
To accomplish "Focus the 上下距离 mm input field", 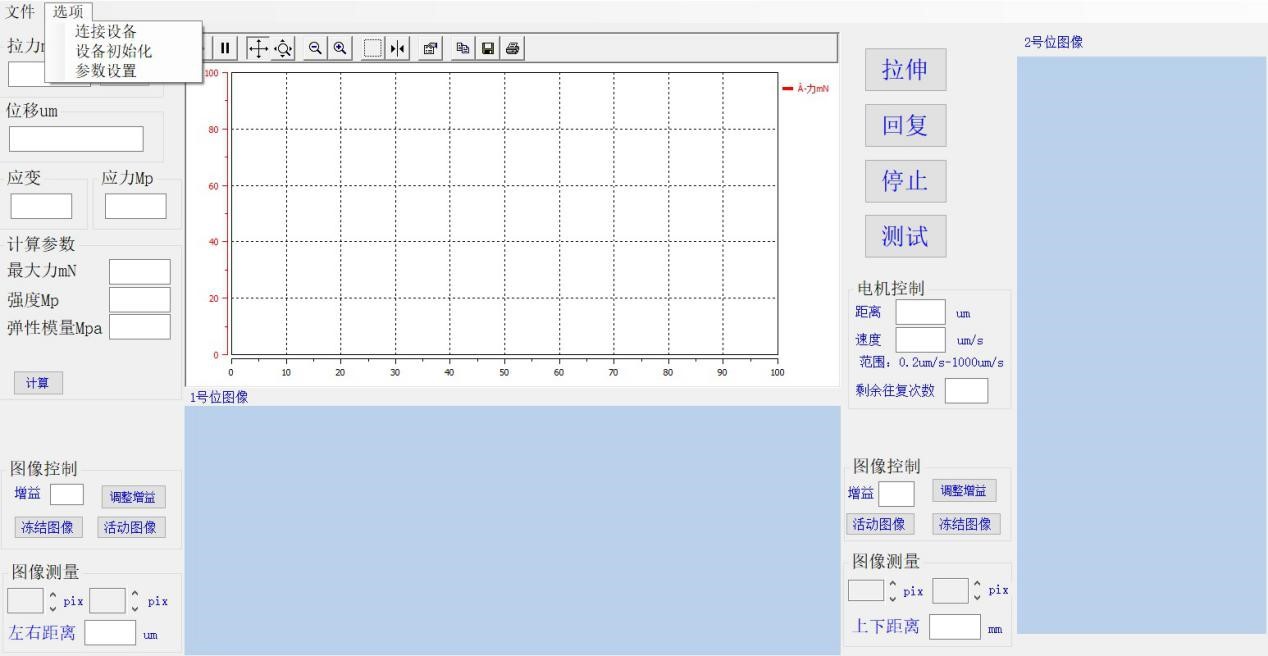I will [x=955, y=626].
